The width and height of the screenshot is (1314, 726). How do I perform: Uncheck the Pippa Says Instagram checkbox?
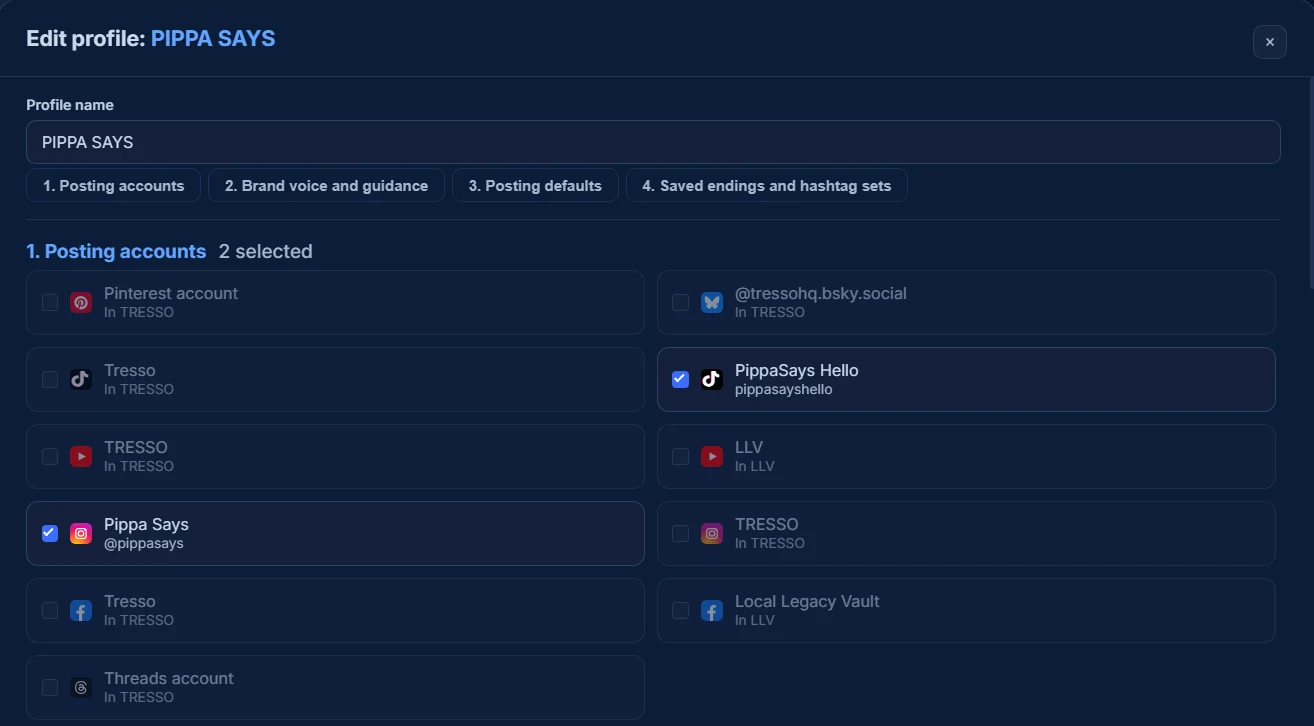pos(50,533)
